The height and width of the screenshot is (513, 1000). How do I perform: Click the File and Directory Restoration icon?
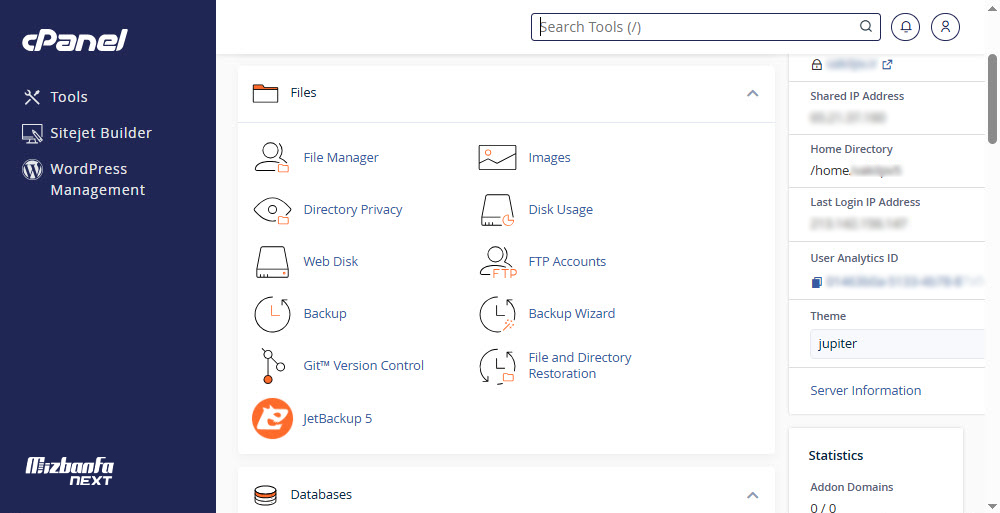coord(497,366)
